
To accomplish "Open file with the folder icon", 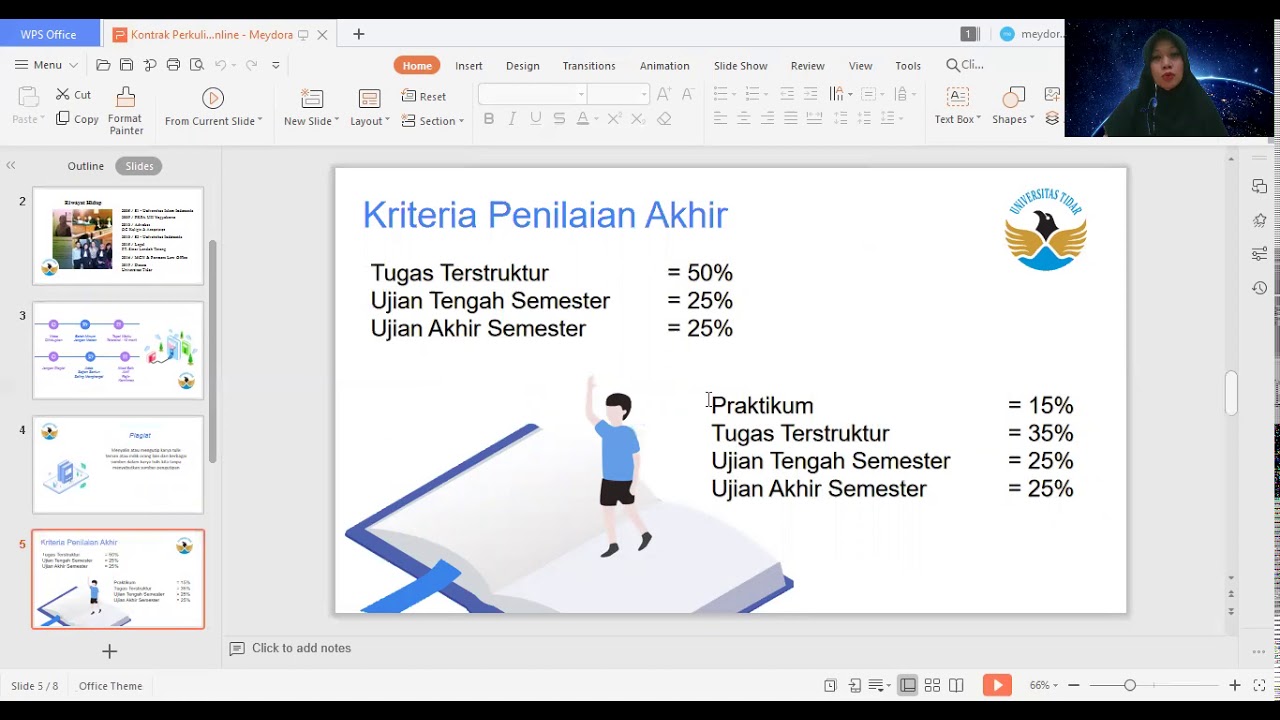I will (103, 65).
